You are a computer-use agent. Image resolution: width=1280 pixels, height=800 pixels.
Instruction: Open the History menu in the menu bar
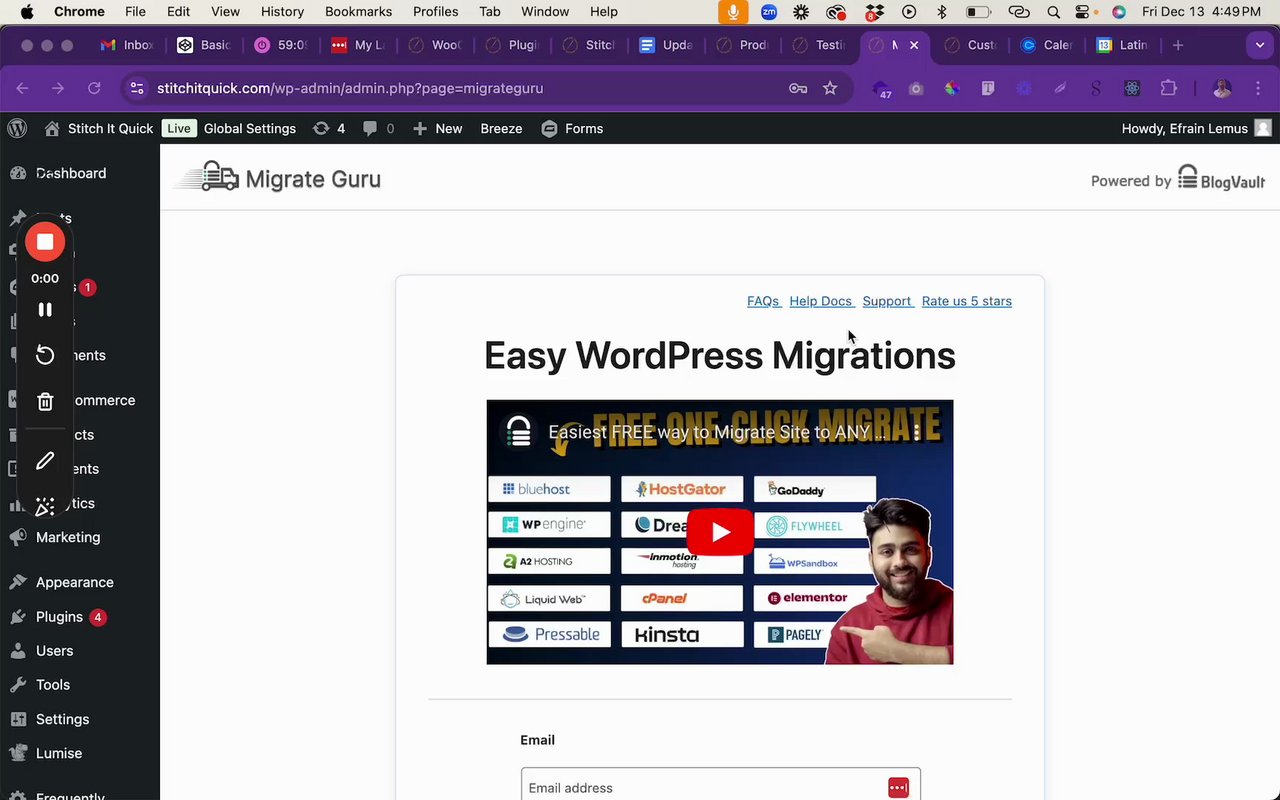pyautogui.click(x=282, y=11)
